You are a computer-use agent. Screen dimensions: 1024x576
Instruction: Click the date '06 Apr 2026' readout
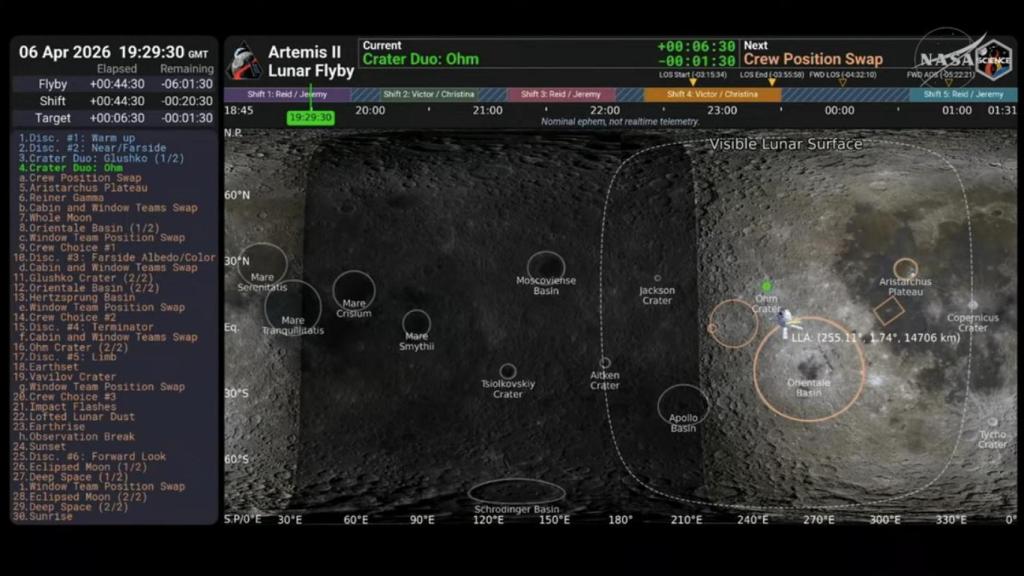pyautogui.click(x=65, y=52)
